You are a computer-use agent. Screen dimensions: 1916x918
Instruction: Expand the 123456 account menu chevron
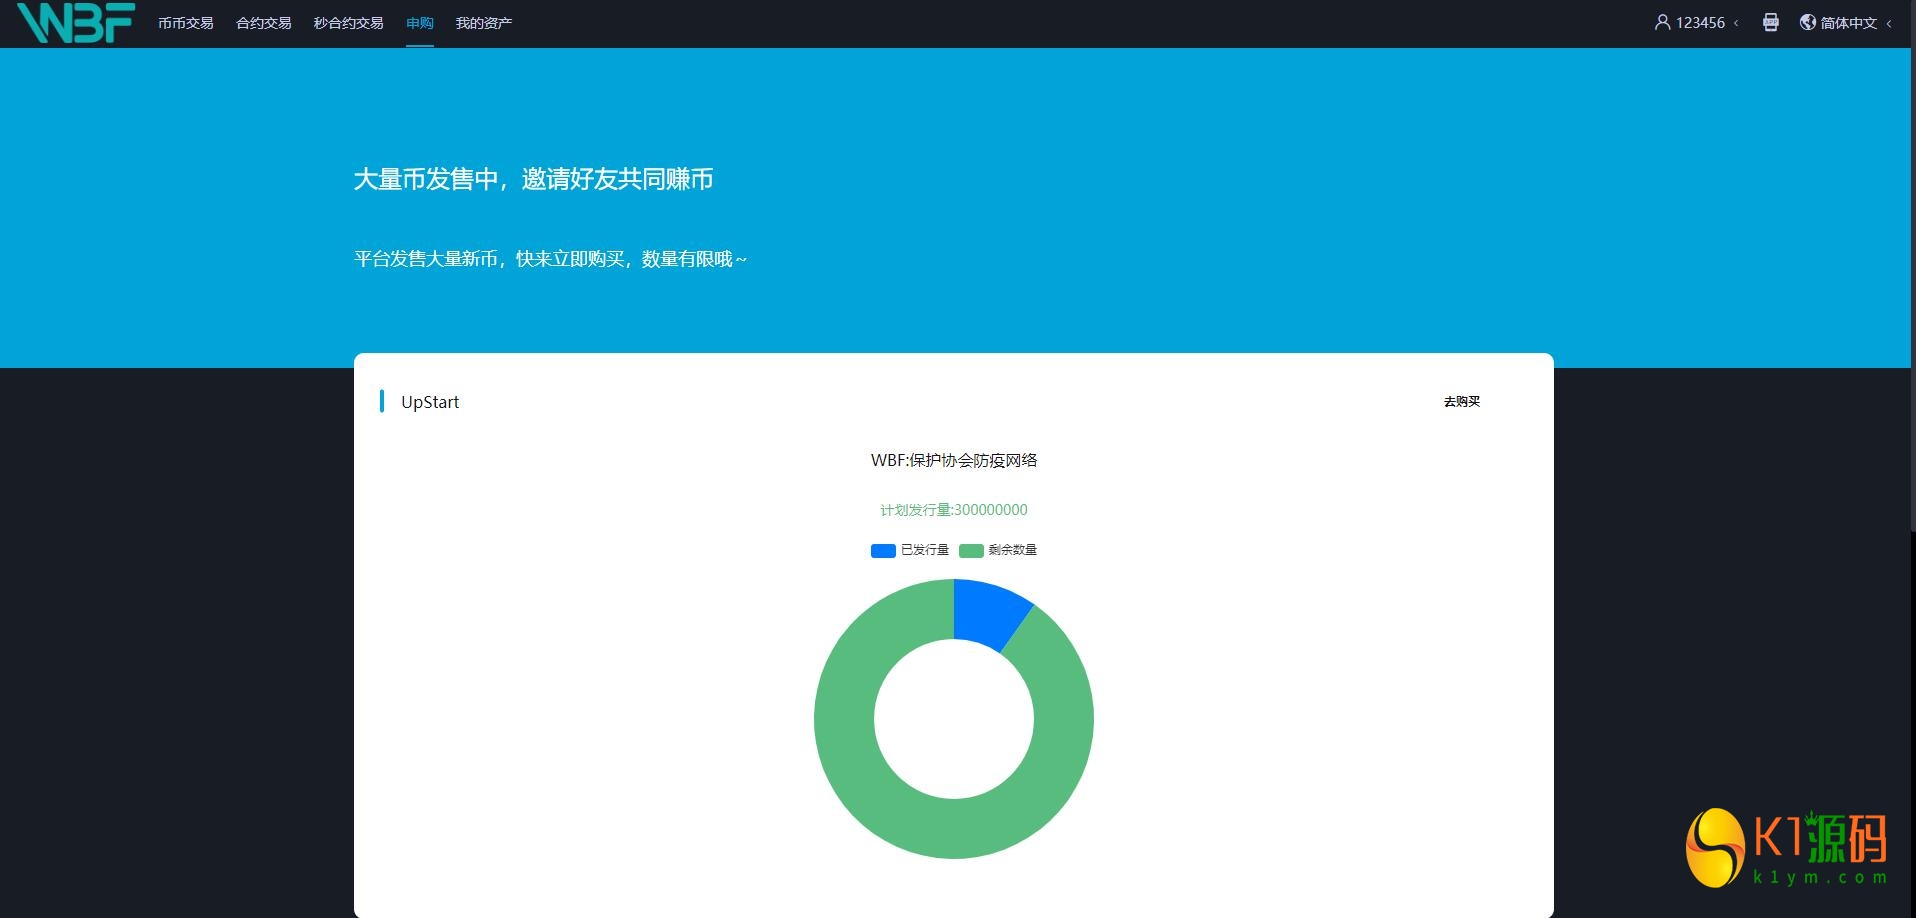click(x=1736, y=23)
